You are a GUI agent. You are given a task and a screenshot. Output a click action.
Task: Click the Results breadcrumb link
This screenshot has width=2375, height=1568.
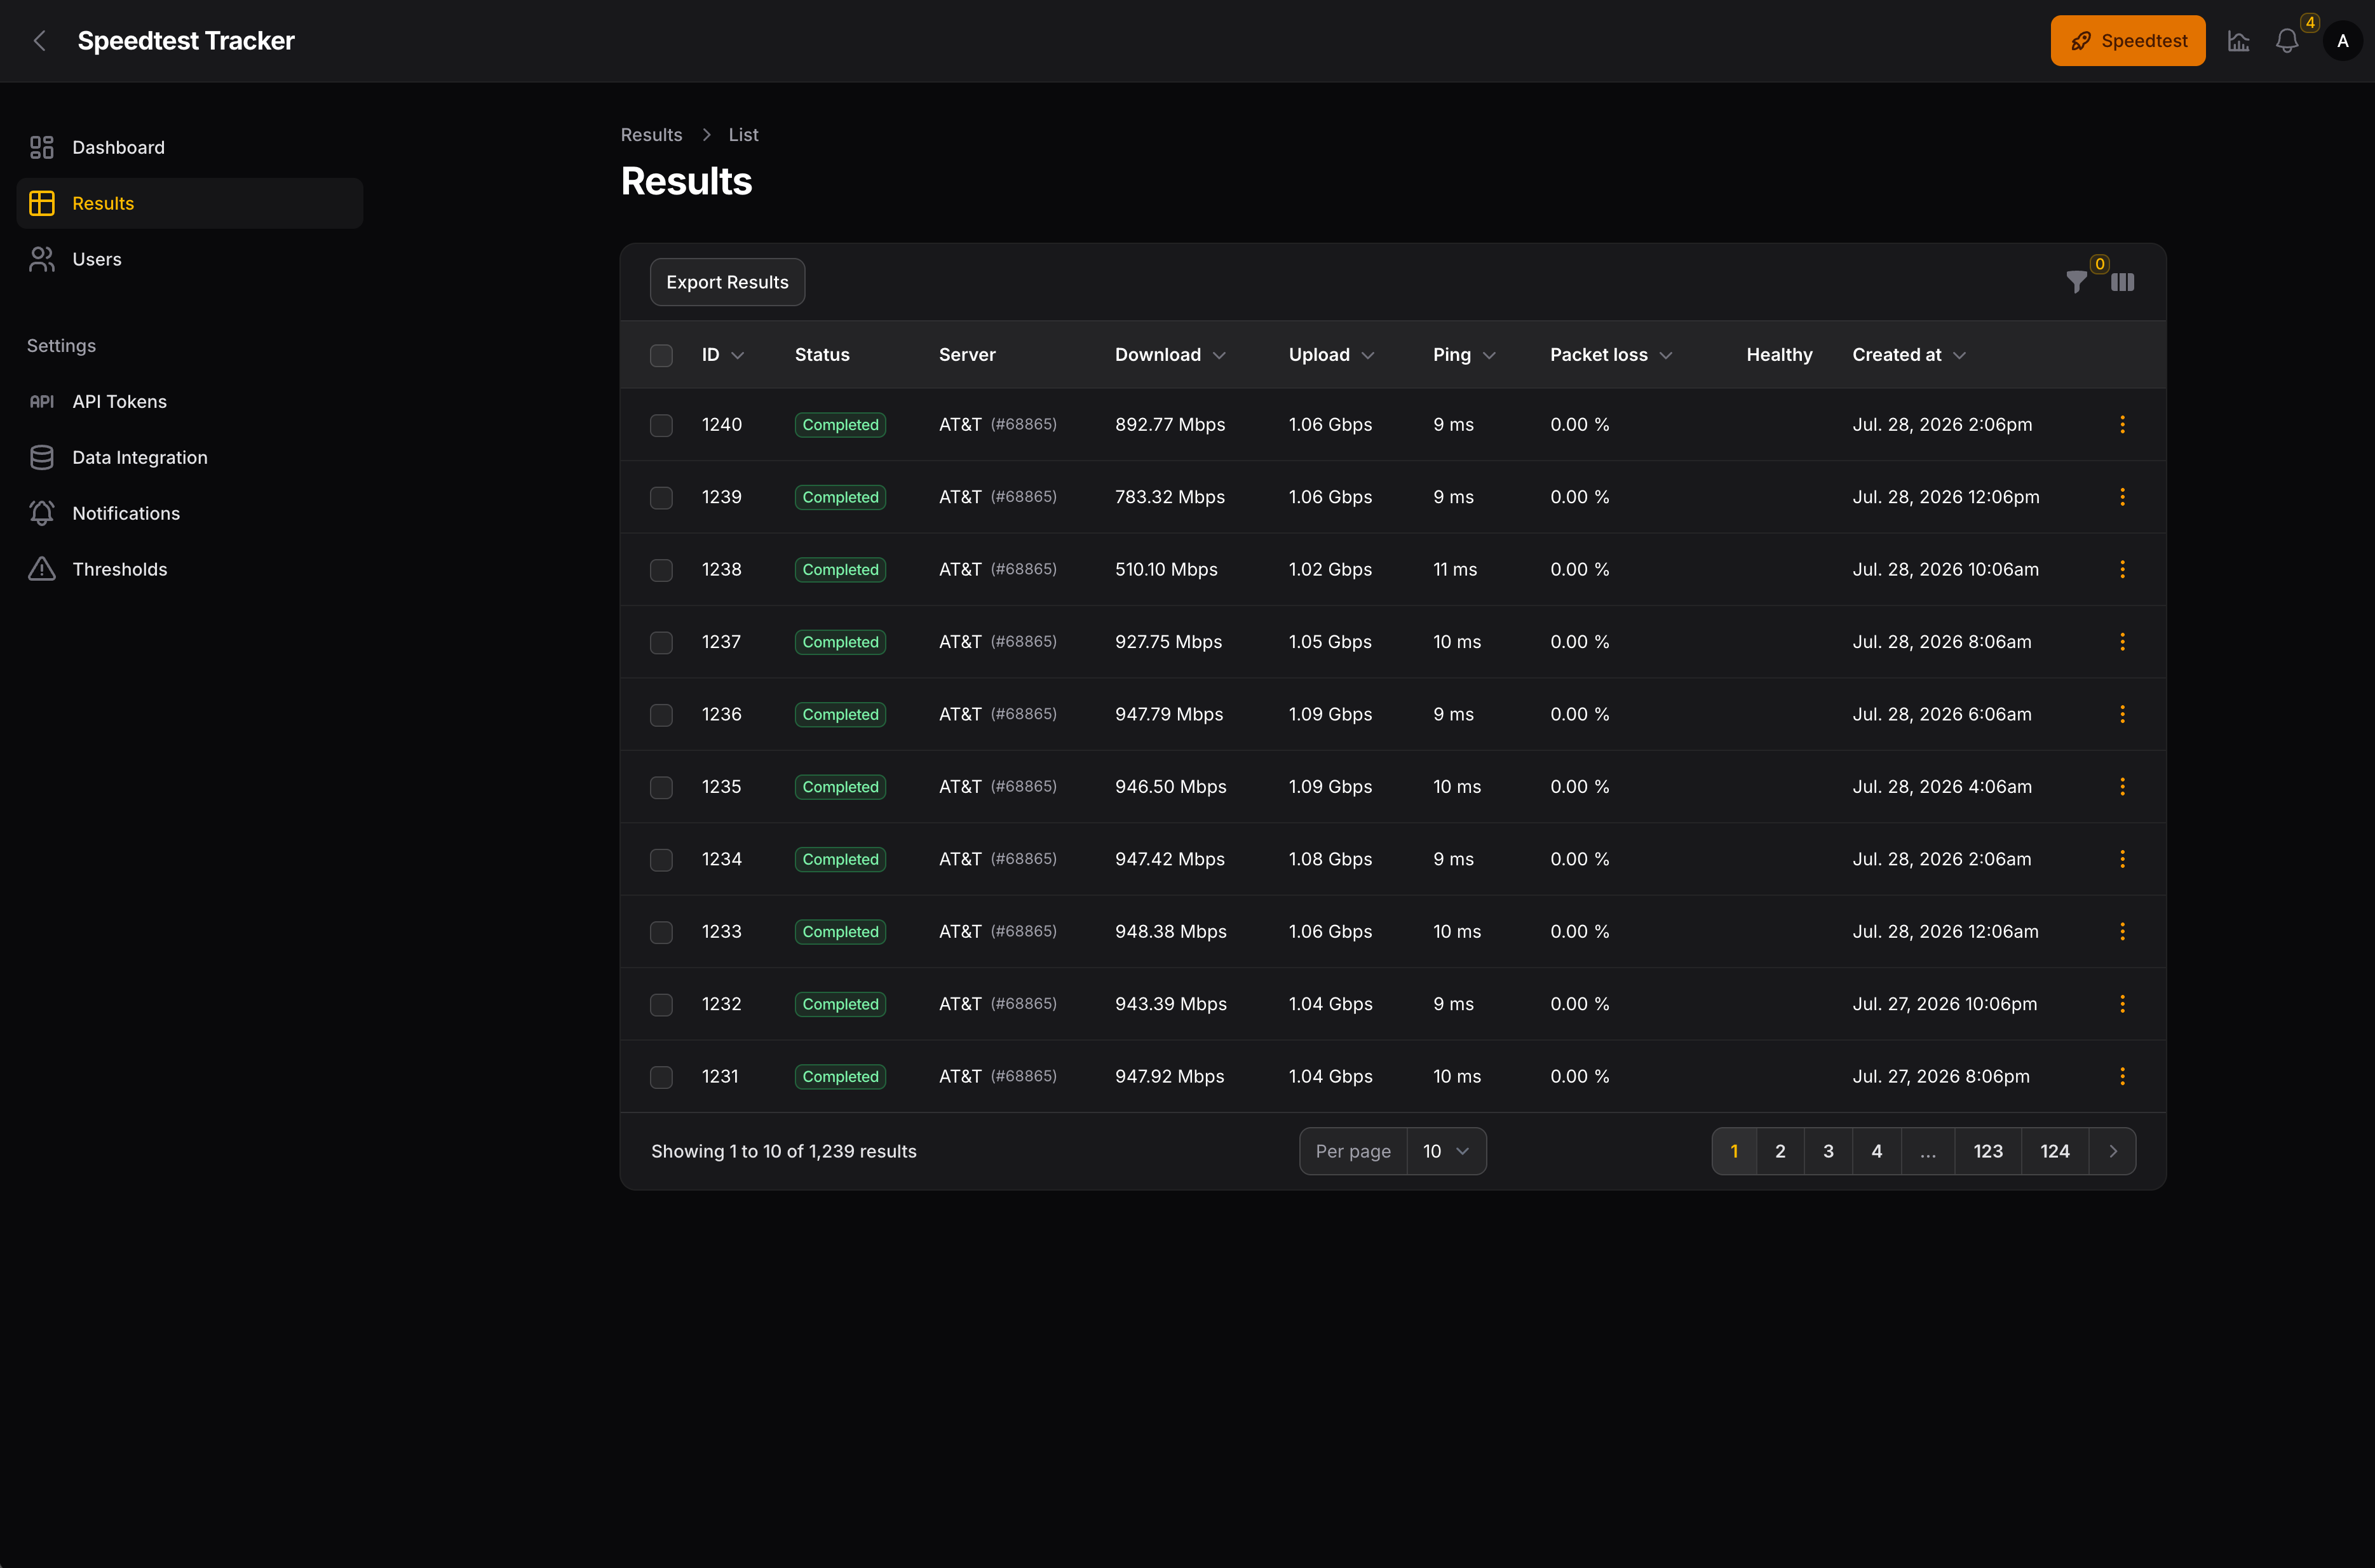651,135
